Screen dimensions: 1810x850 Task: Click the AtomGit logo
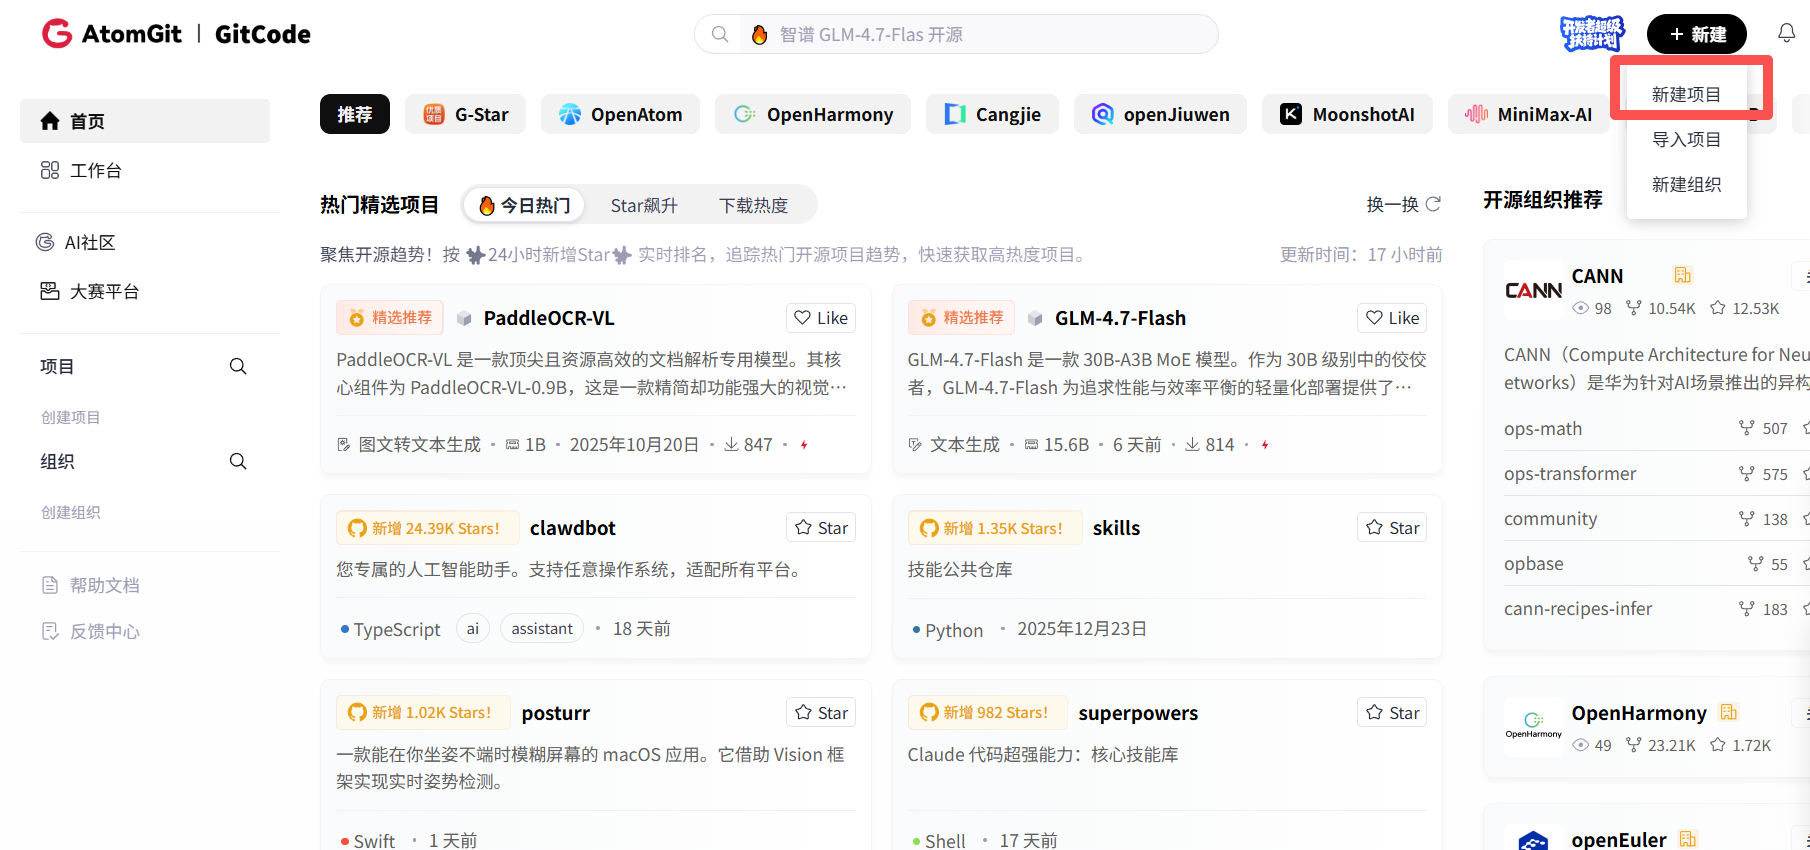[112, 34]
